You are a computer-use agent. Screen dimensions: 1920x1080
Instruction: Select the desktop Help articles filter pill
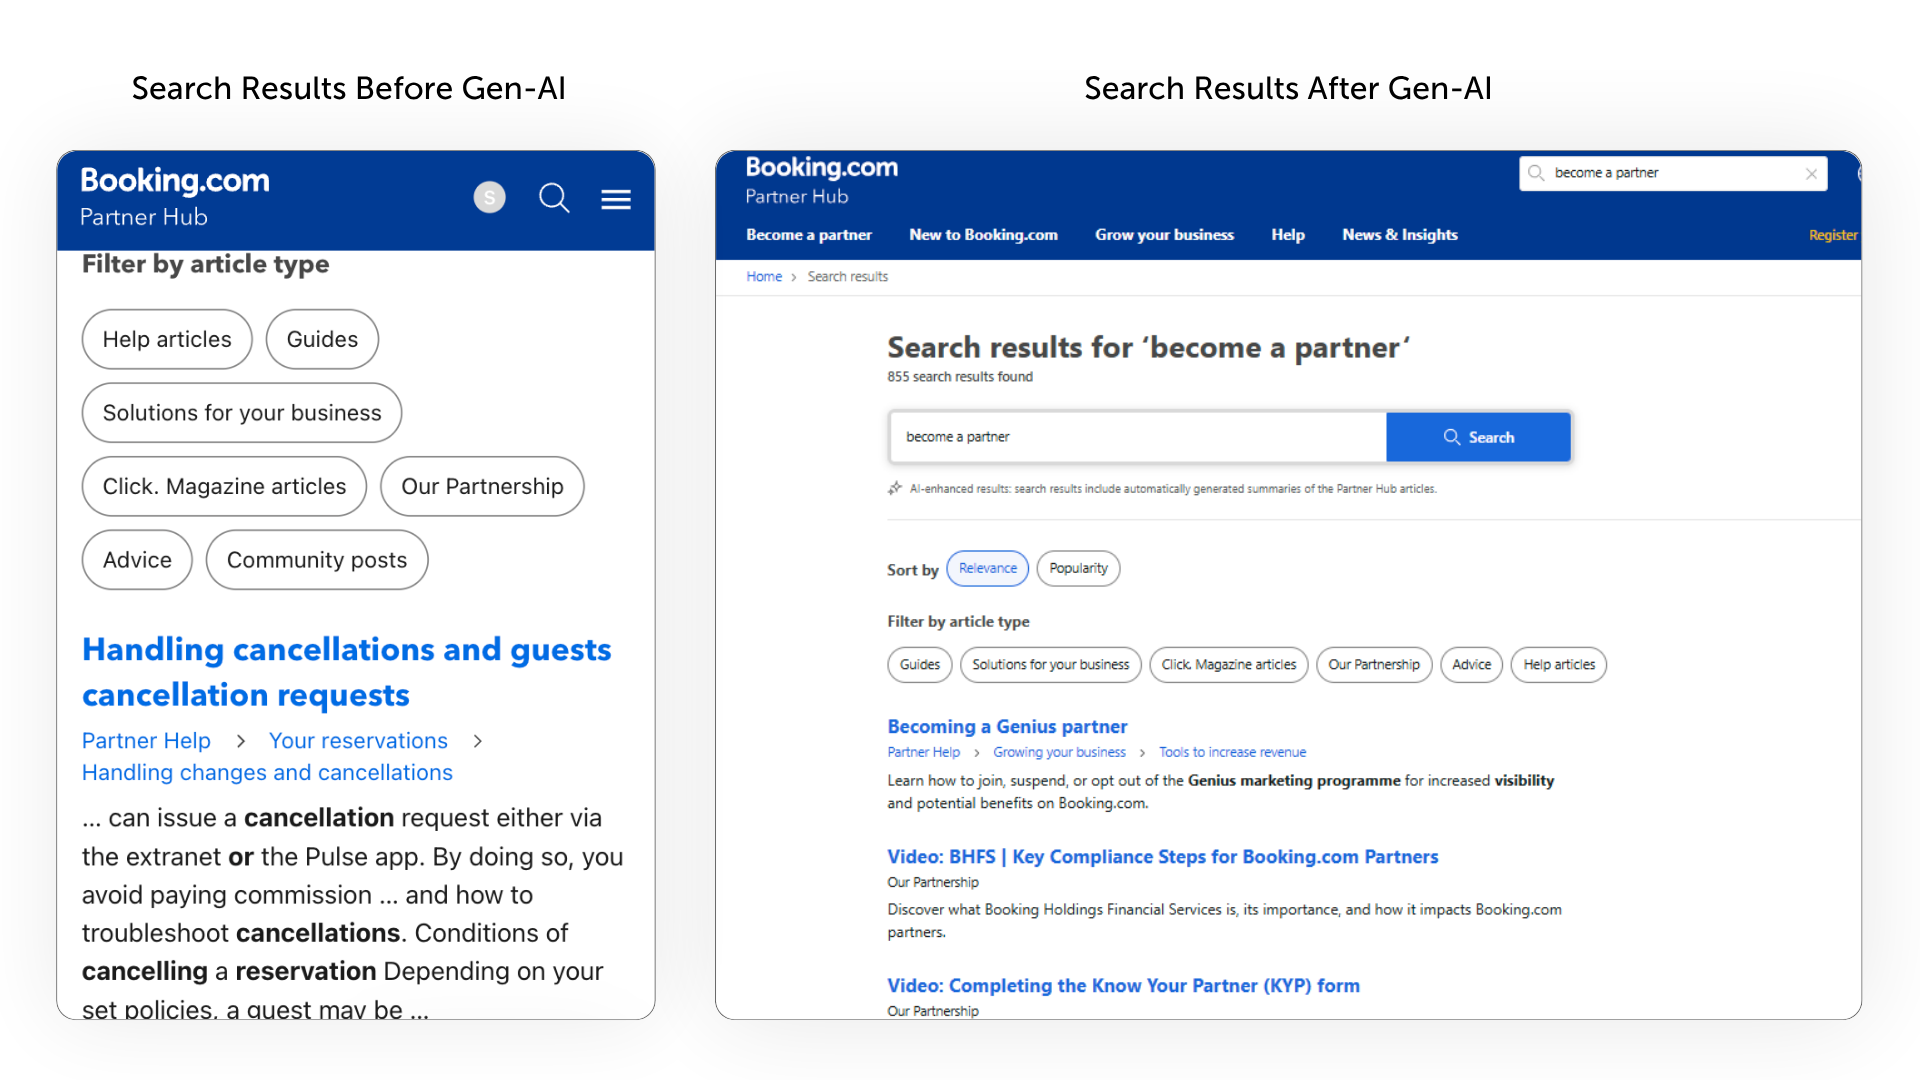point(1559,665)
